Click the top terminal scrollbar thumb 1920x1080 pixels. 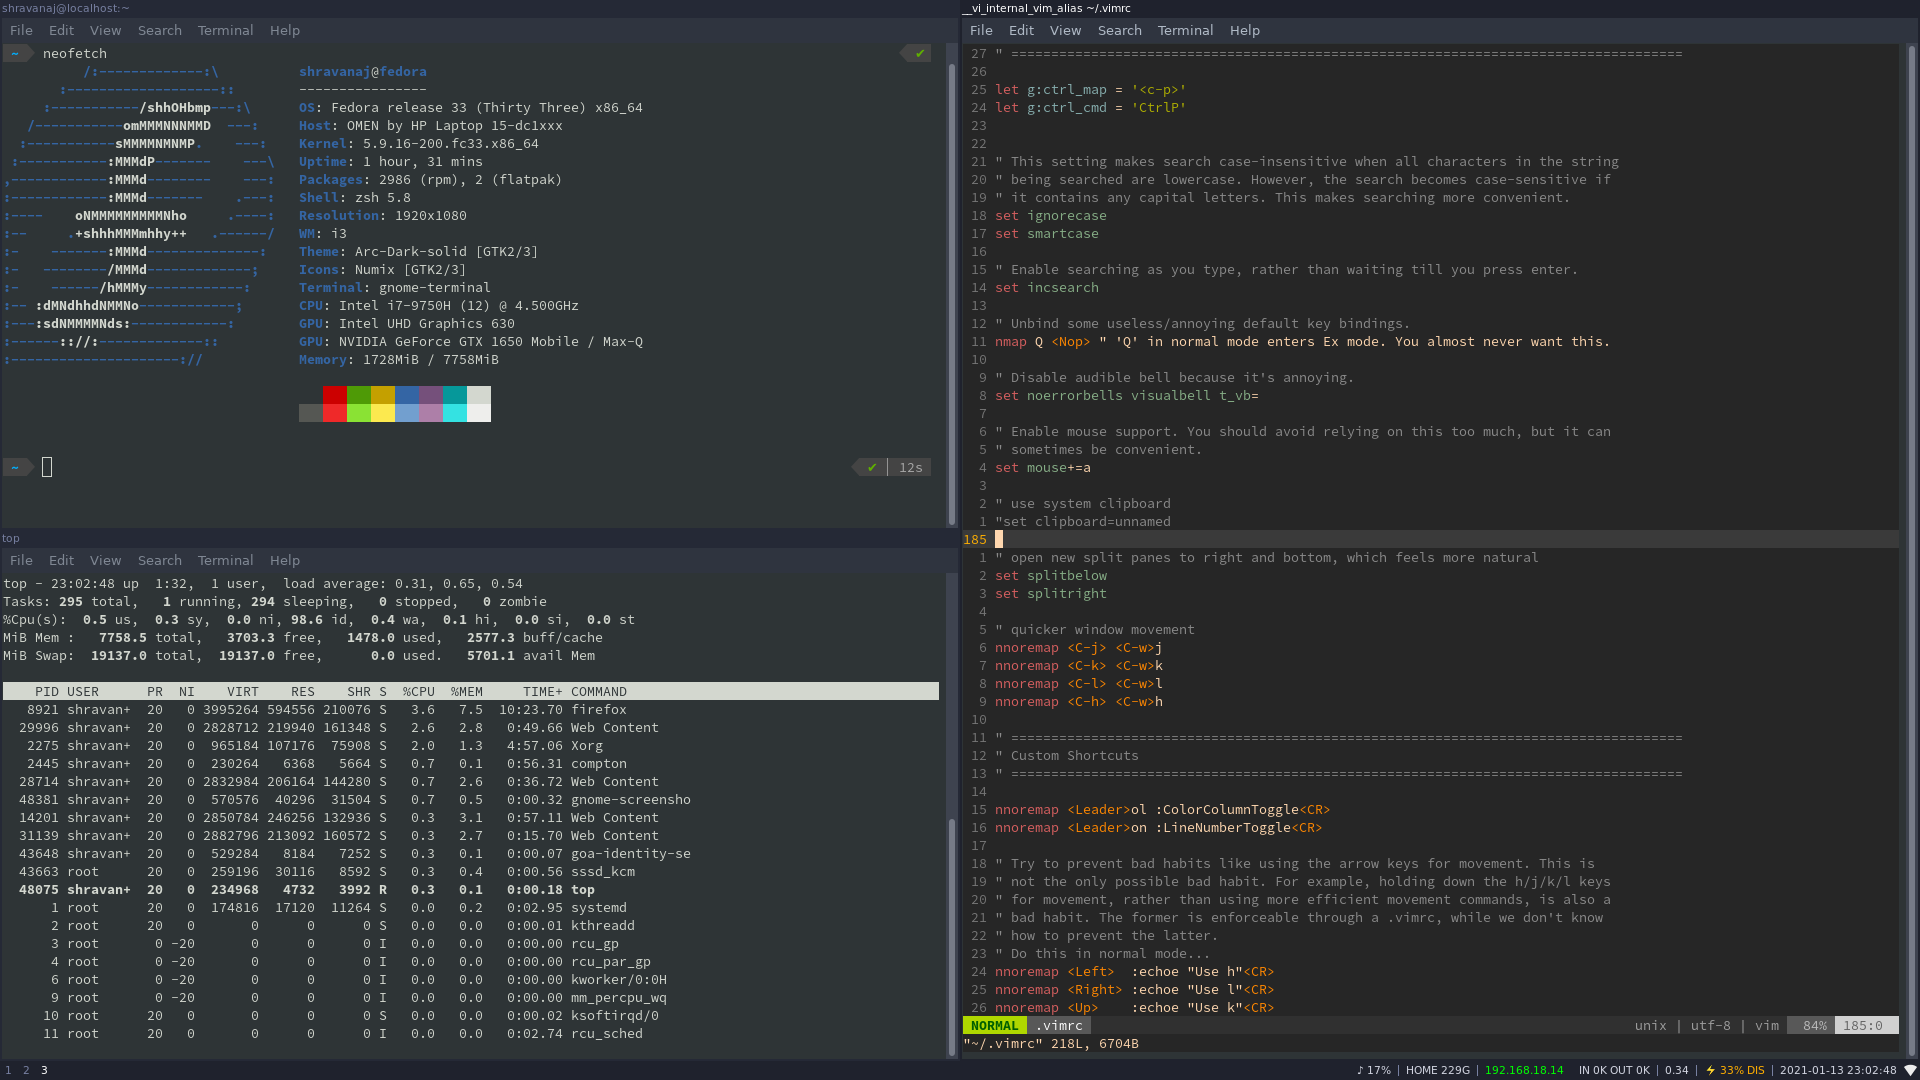point(951,935)
